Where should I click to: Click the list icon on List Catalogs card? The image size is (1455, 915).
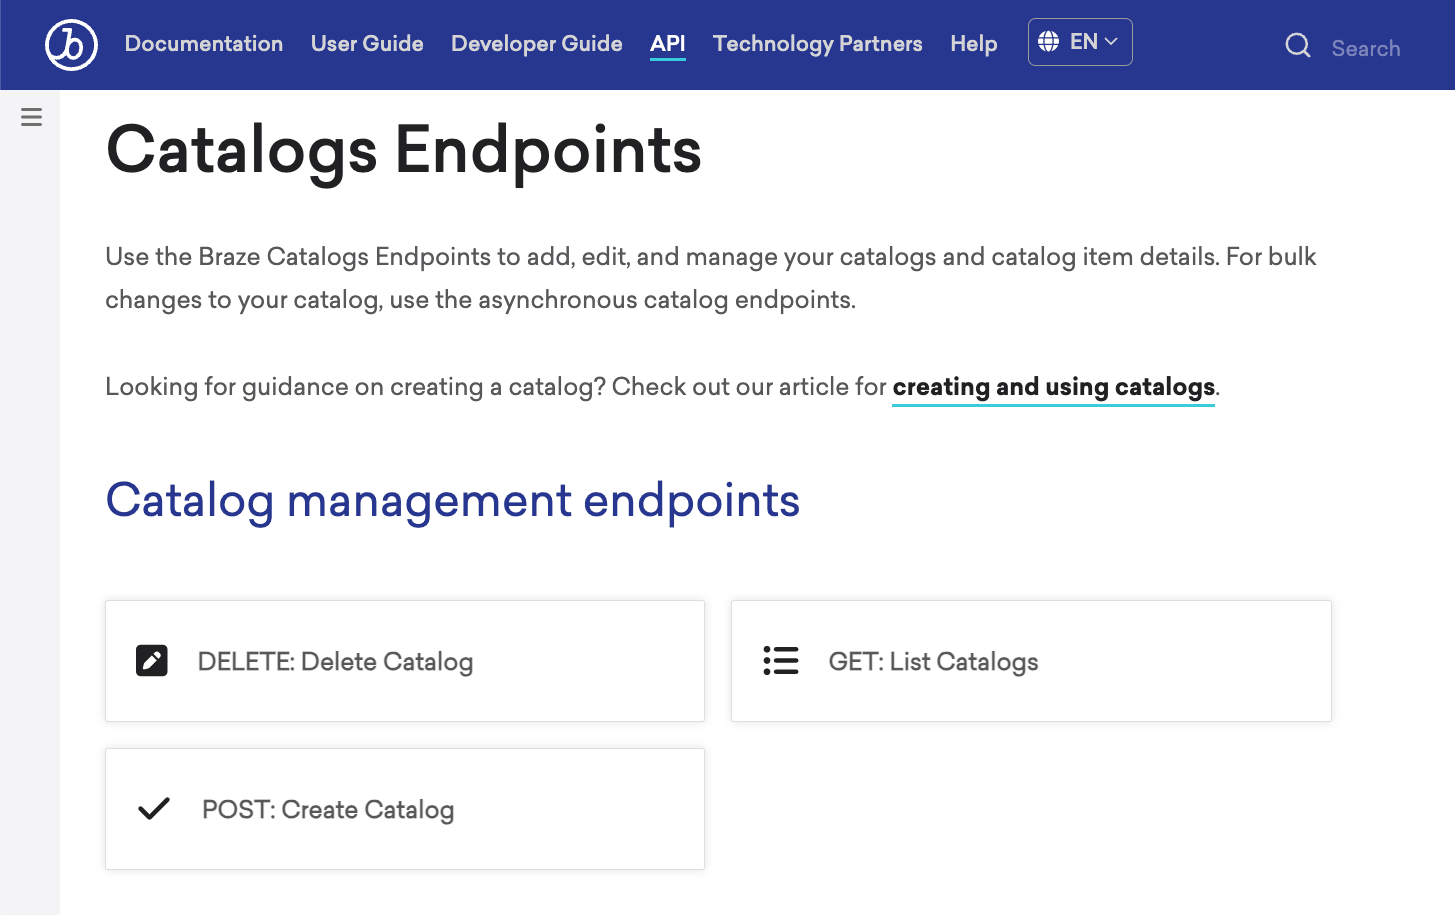(x=780, y=661)
